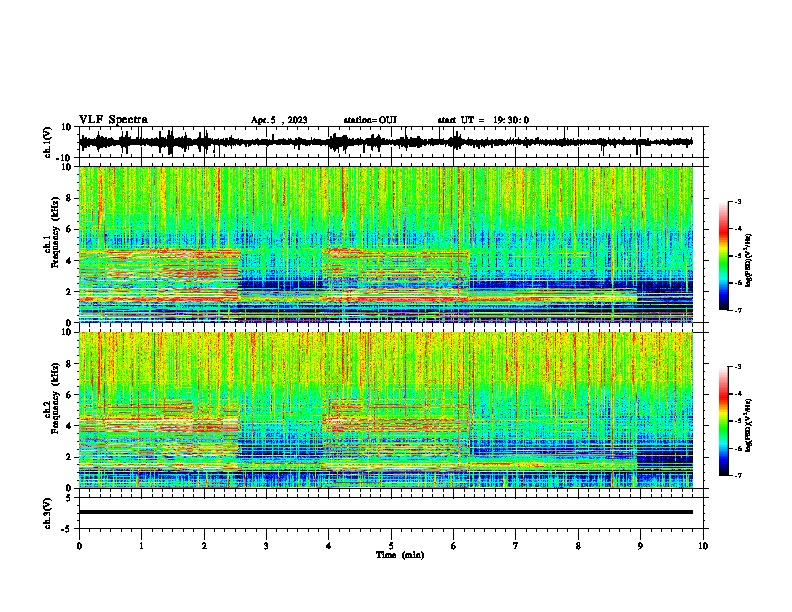
Task: Click the "station=OUI" header label
Action: [x=370, y=120]
